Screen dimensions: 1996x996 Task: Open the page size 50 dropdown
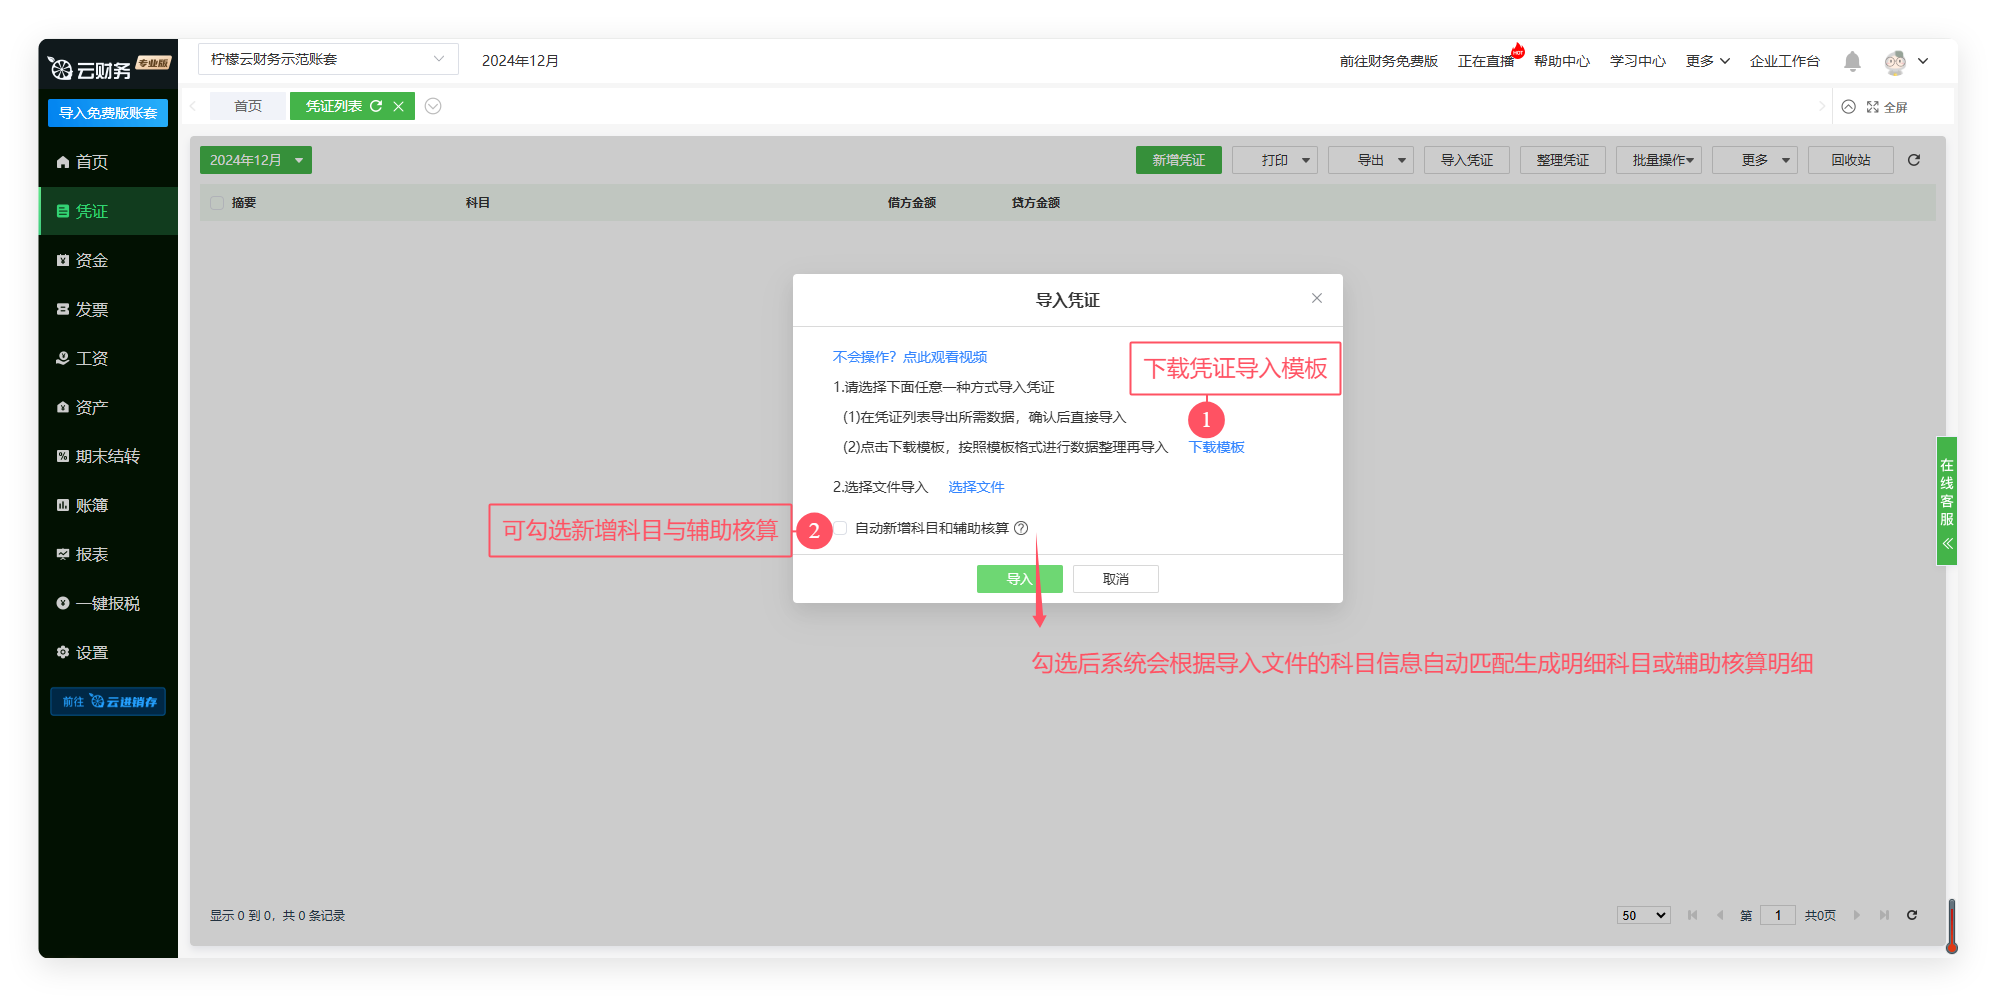tap(1643, 915)
